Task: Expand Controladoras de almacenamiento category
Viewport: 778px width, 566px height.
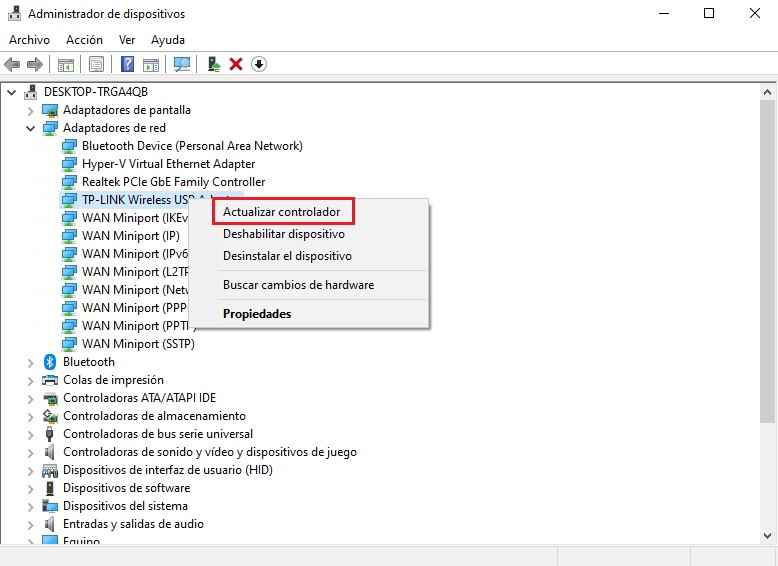Action: click(x=31, y=416)
